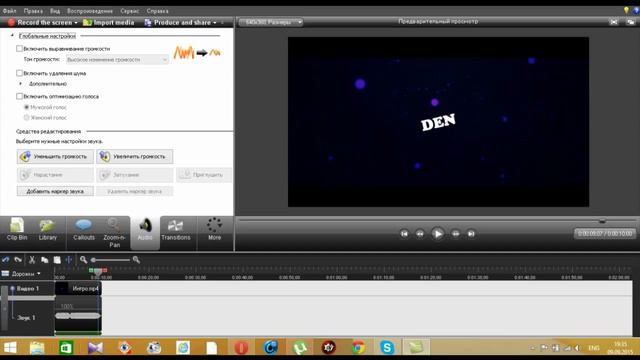
Task: Step backward in preview
Action: (x=420, y=234)
